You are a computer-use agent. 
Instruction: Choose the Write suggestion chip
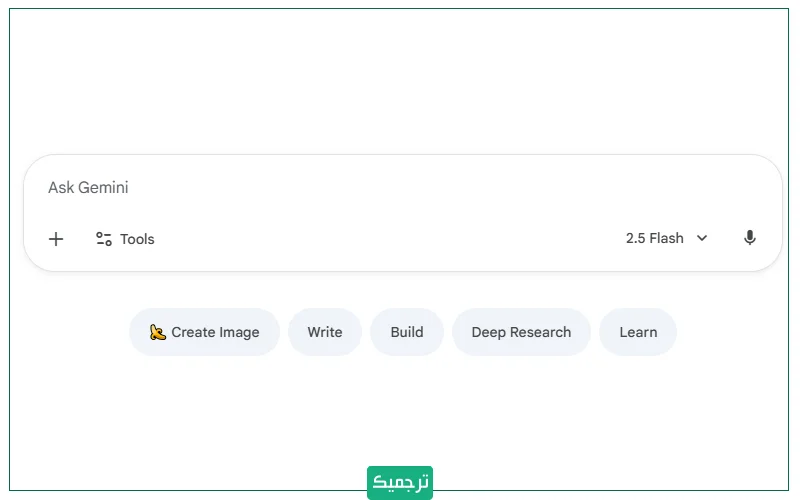pos(325,332)
